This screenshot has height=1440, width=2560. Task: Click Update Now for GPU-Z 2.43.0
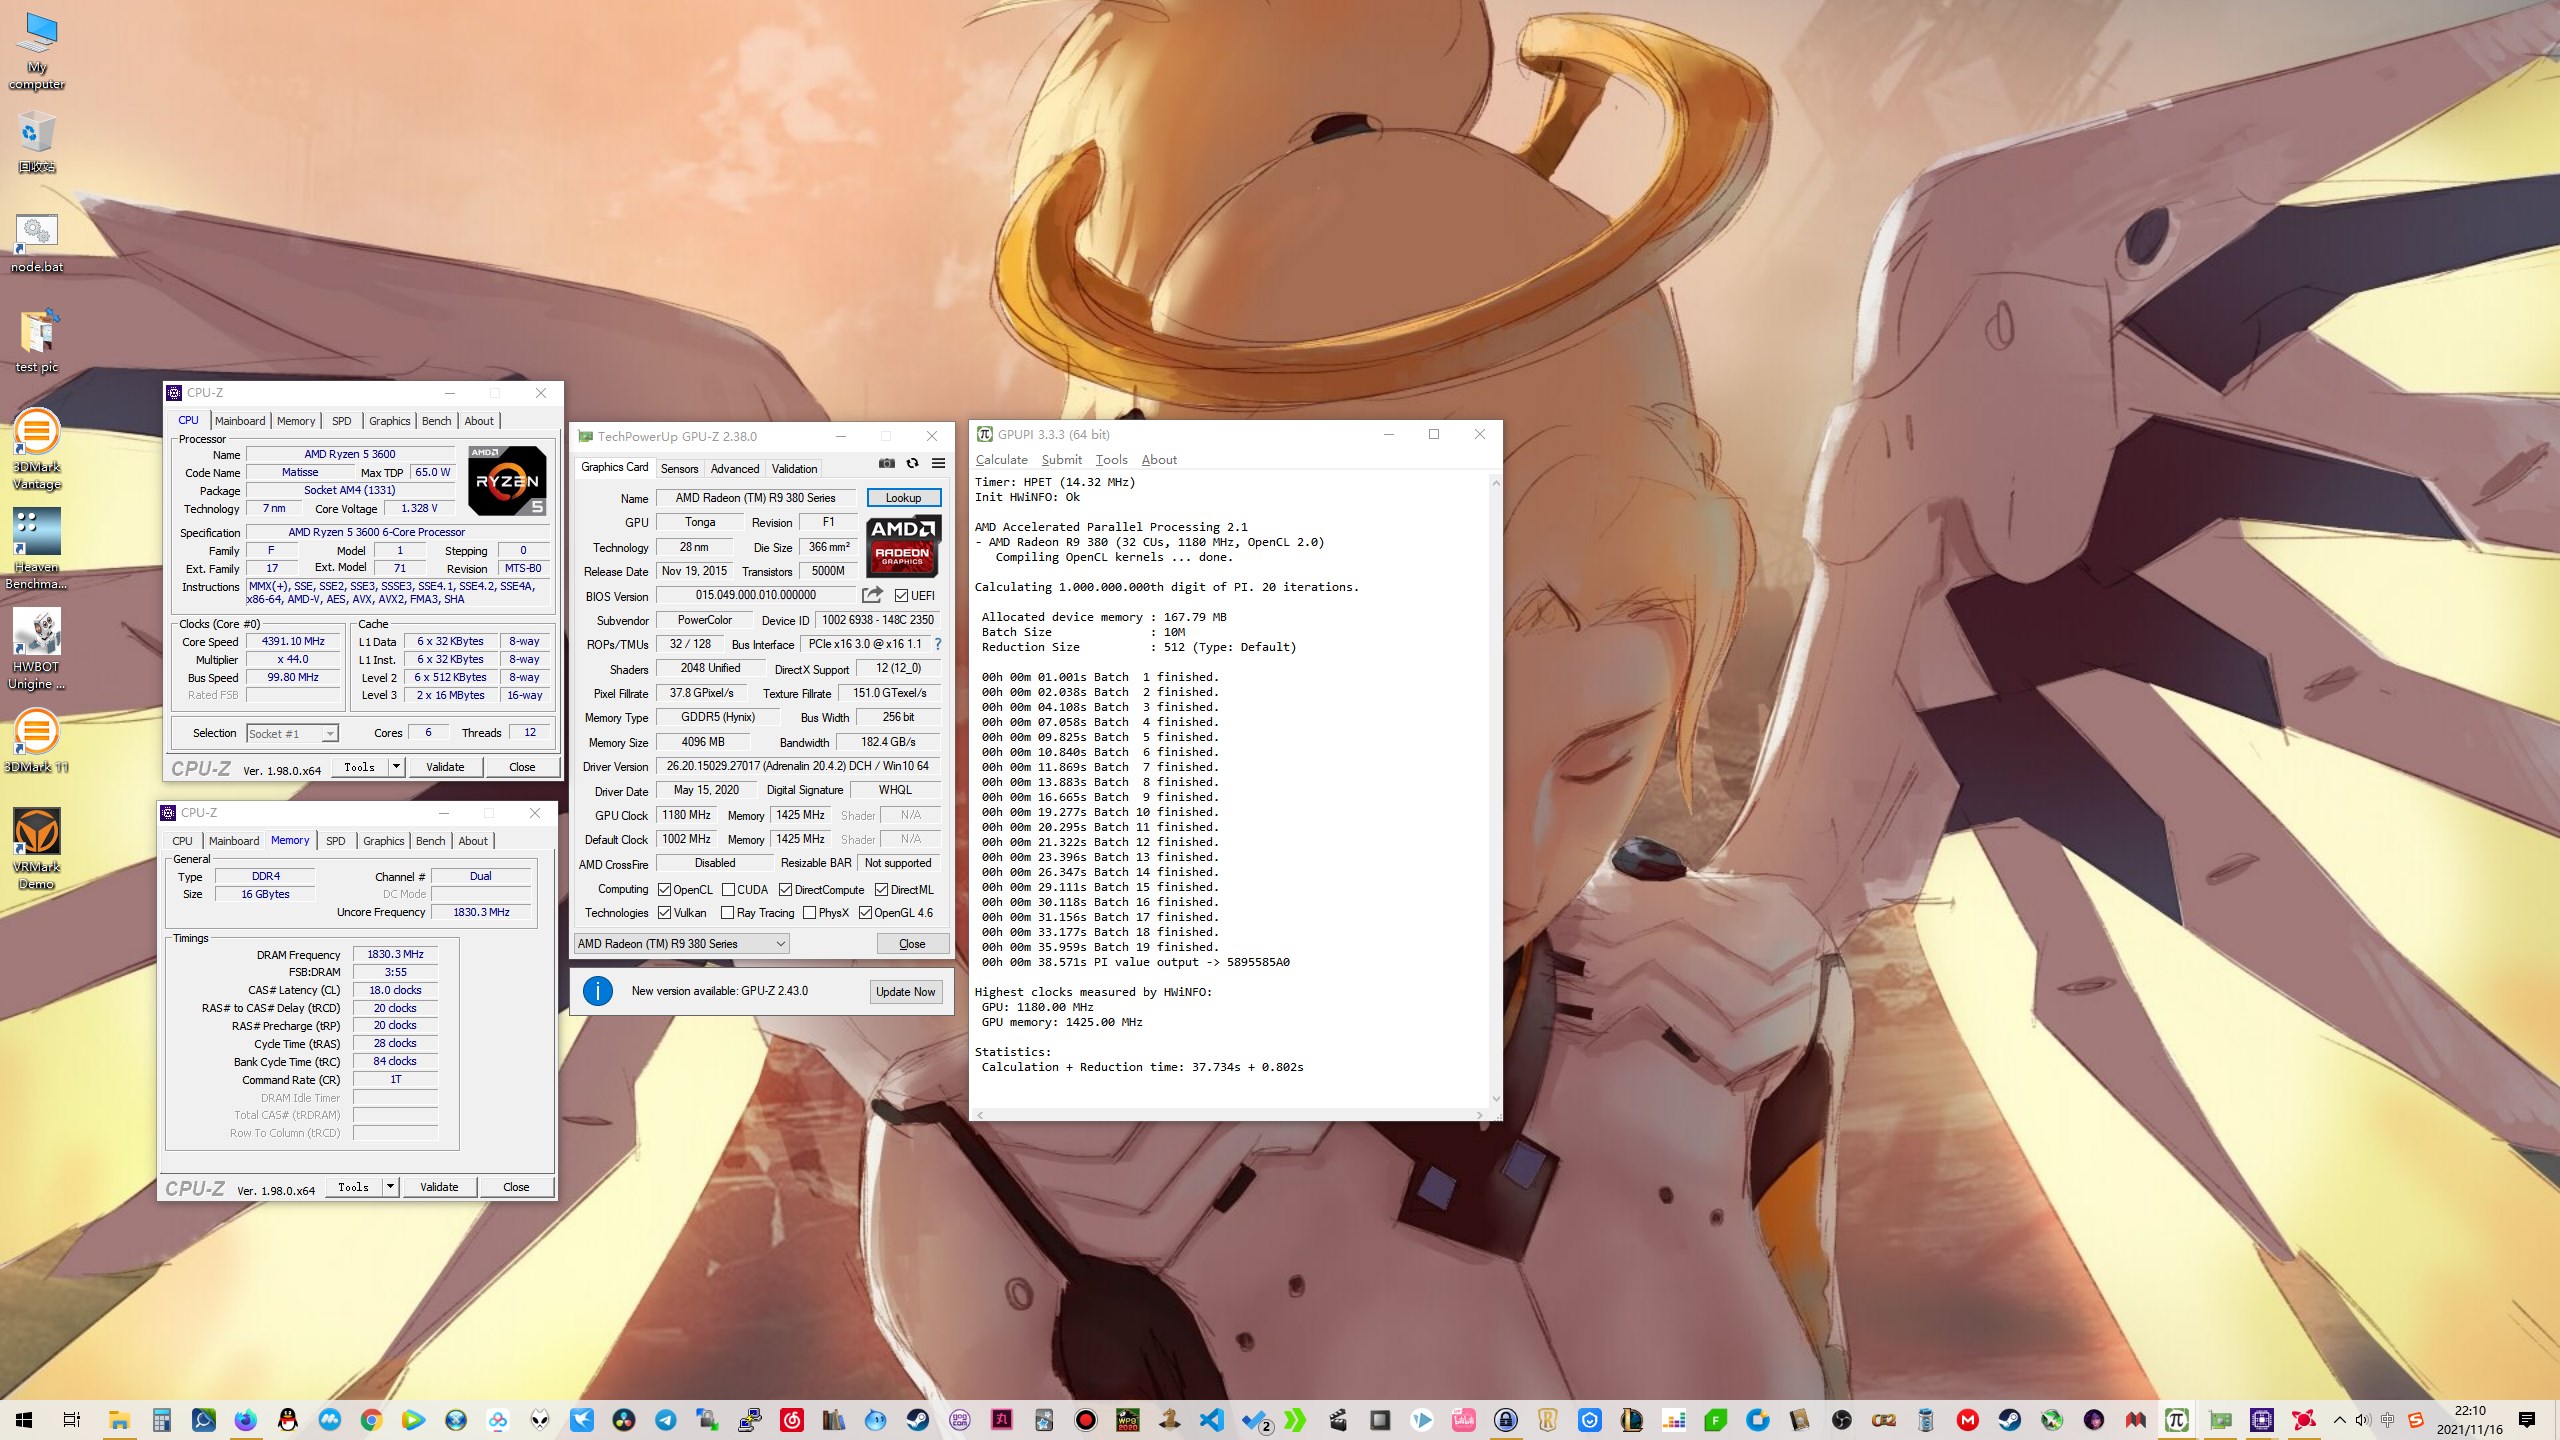coord(905,991)
